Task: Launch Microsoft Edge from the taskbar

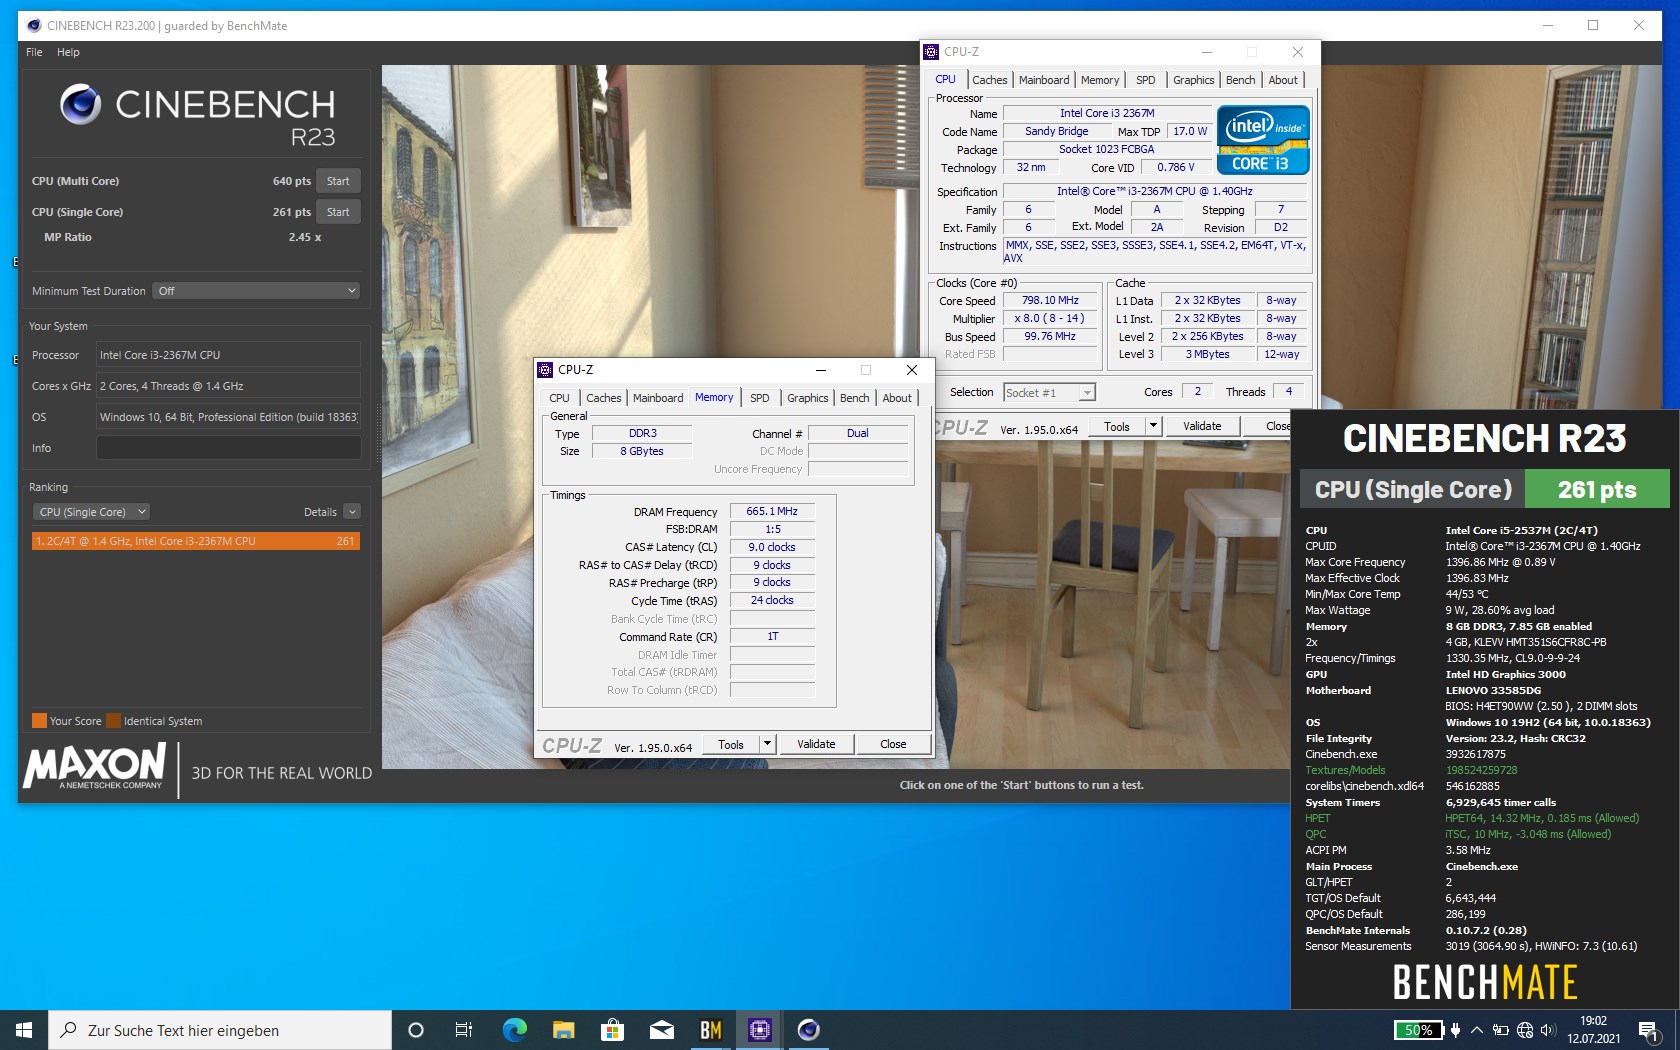Action: 514,1030
